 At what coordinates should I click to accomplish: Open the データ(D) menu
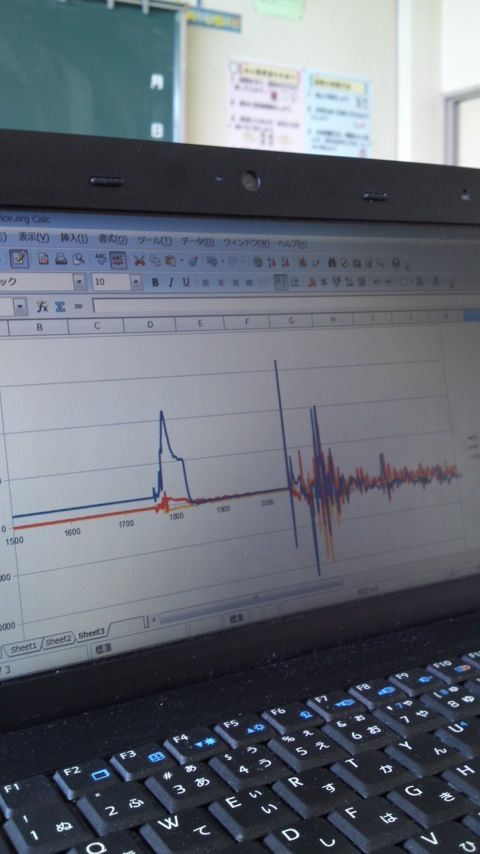tap(197, 241)
